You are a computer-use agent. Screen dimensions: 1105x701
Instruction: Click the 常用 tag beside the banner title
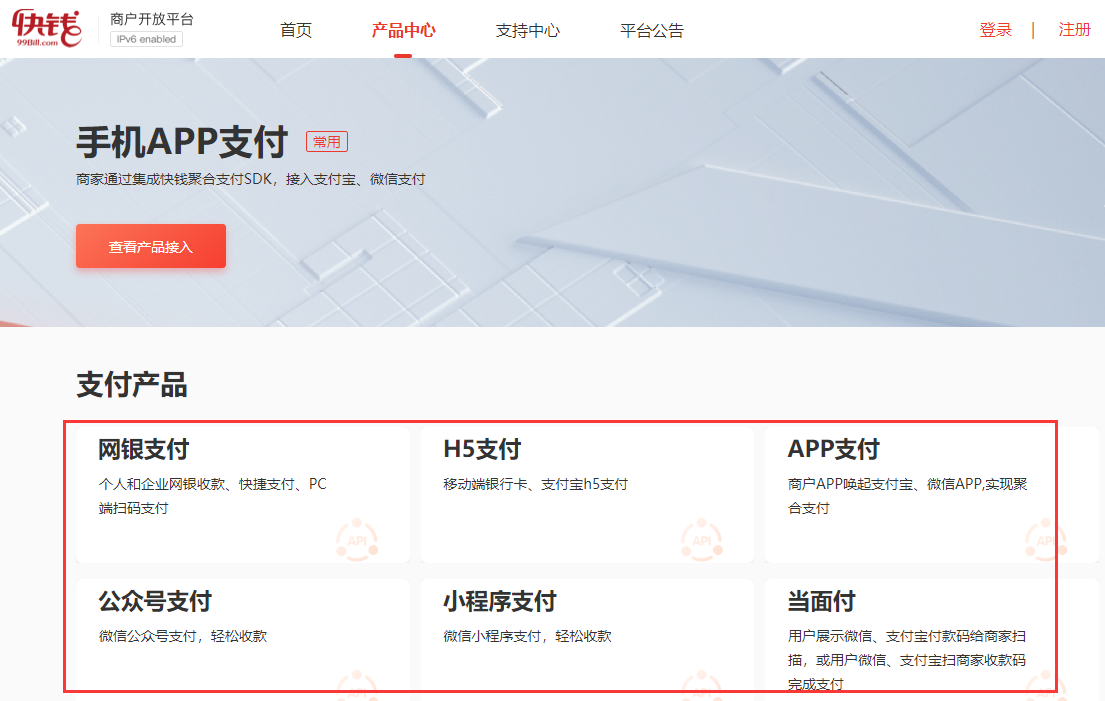pyautogui.click(x=327, y=142)
